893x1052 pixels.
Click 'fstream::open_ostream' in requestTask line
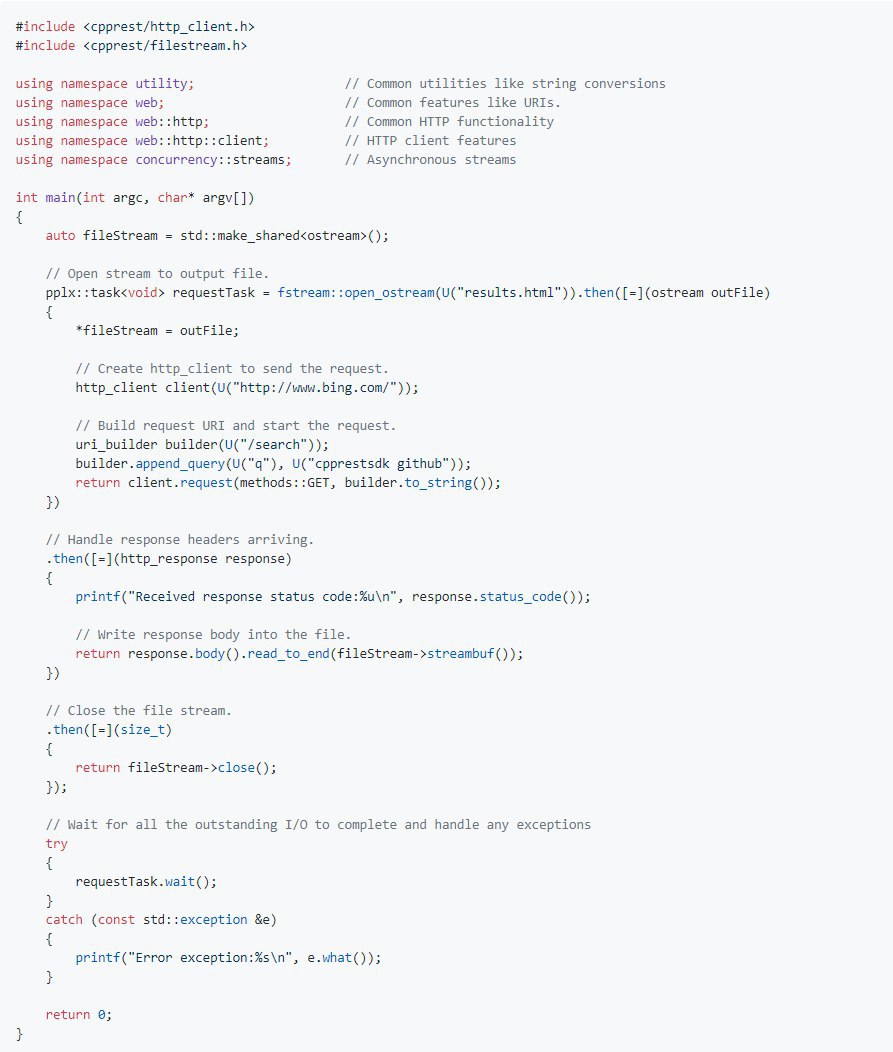point(356,293)
